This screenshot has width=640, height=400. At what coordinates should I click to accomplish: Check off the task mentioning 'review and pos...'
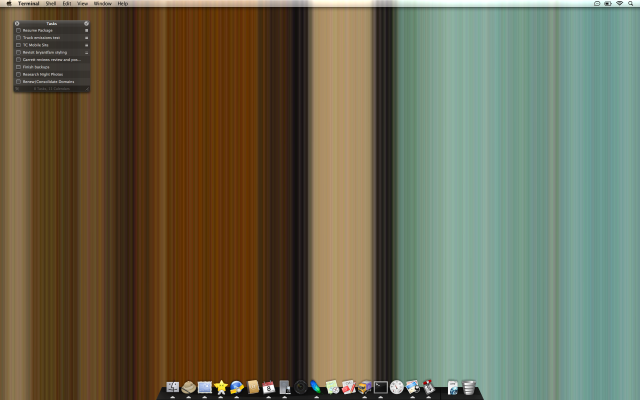18,60
